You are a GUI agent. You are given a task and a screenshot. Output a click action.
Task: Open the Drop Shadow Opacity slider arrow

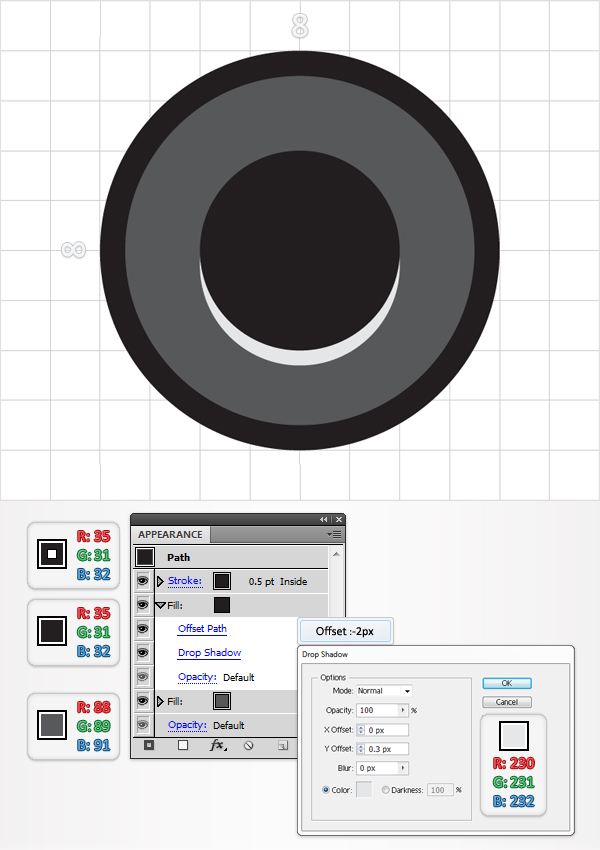(403, 710)
